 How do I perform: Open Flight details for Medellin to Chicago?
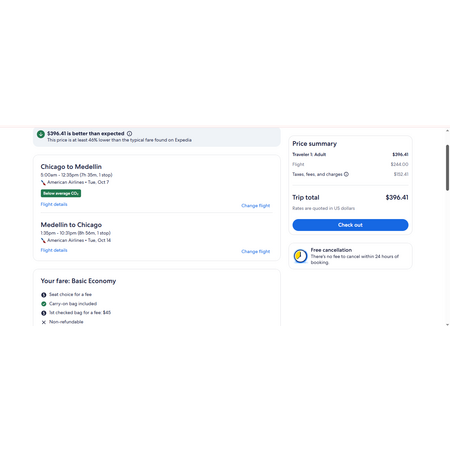point(54,250)
